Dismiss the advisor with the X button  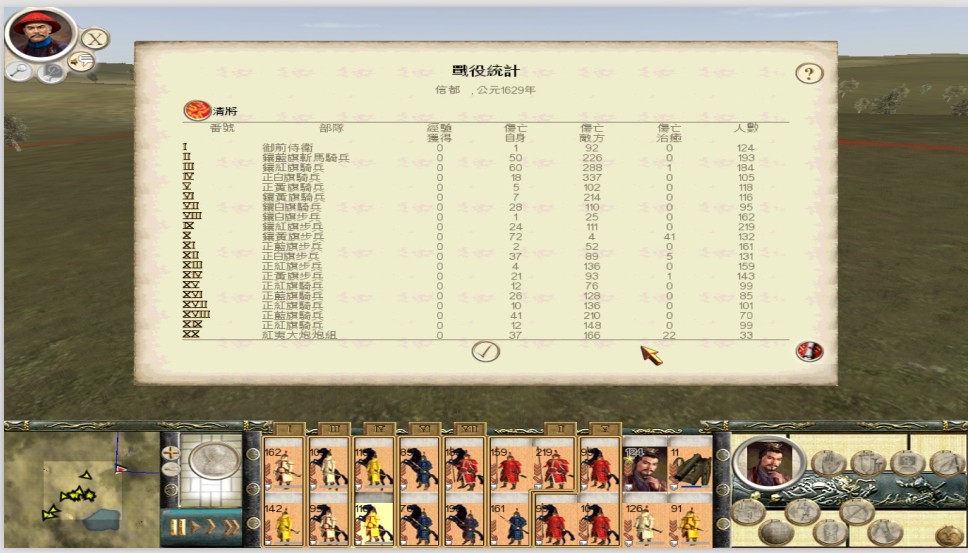94,39
